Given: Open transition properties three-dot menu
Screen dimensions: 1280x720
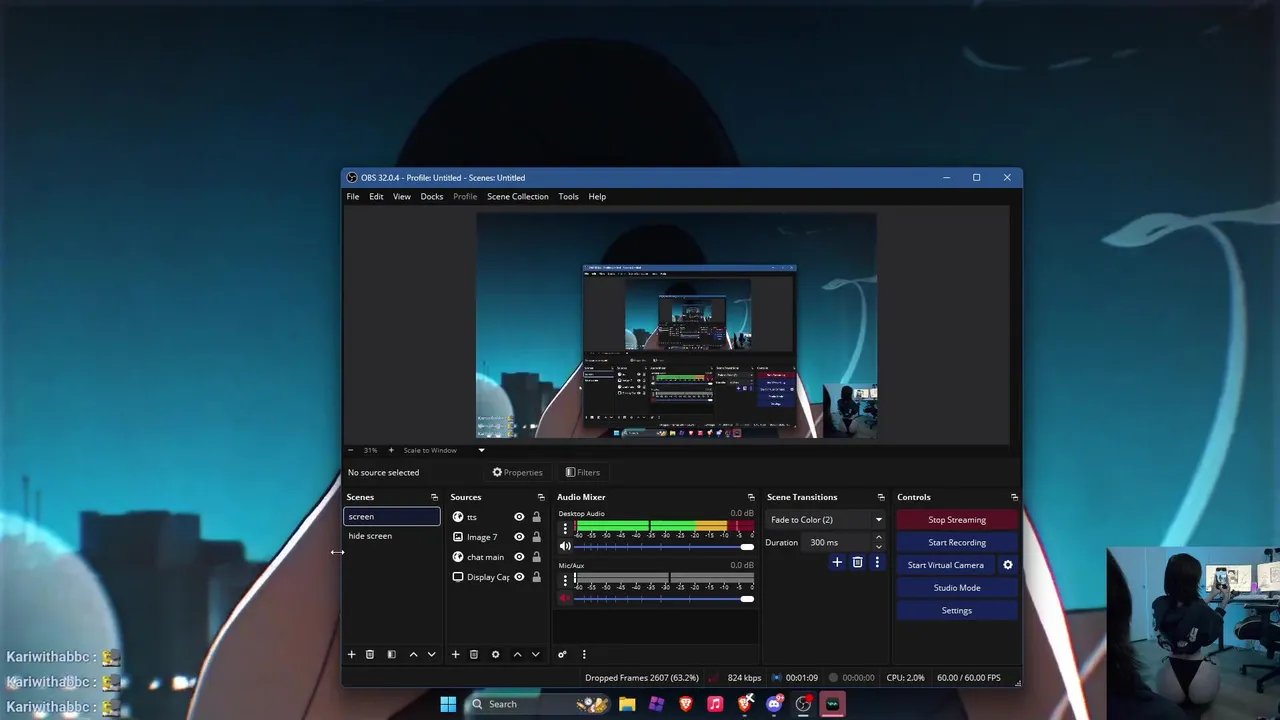Looking at the screenshot, I should (x=877, y=562).
